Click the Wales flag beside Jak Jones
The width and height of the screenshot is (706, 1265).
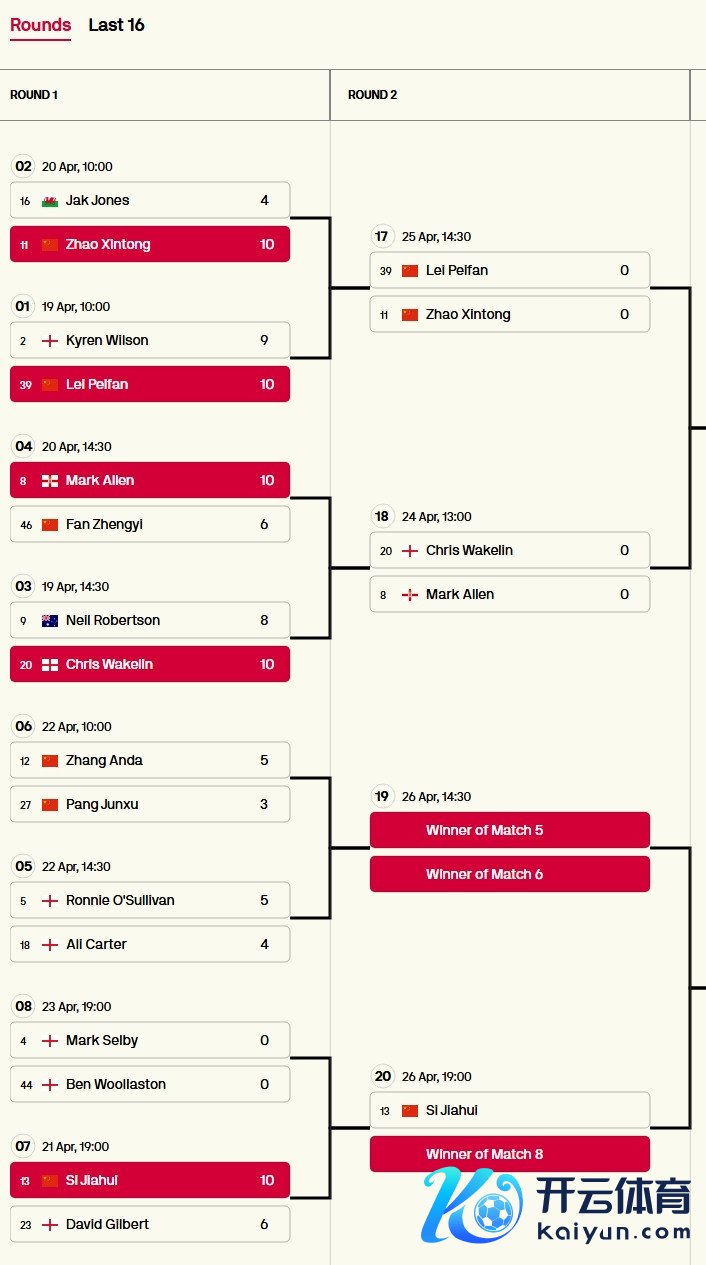coord(50,201)
